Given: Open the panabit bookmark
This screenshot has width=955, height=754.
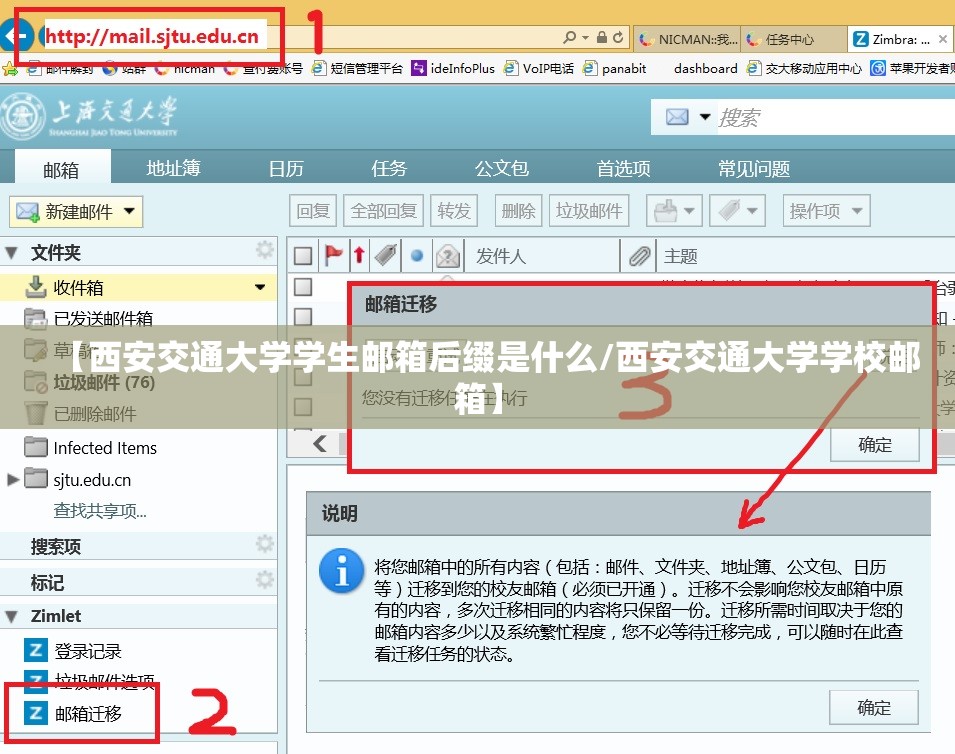Looking at the screenshot, I should point(615,68).
